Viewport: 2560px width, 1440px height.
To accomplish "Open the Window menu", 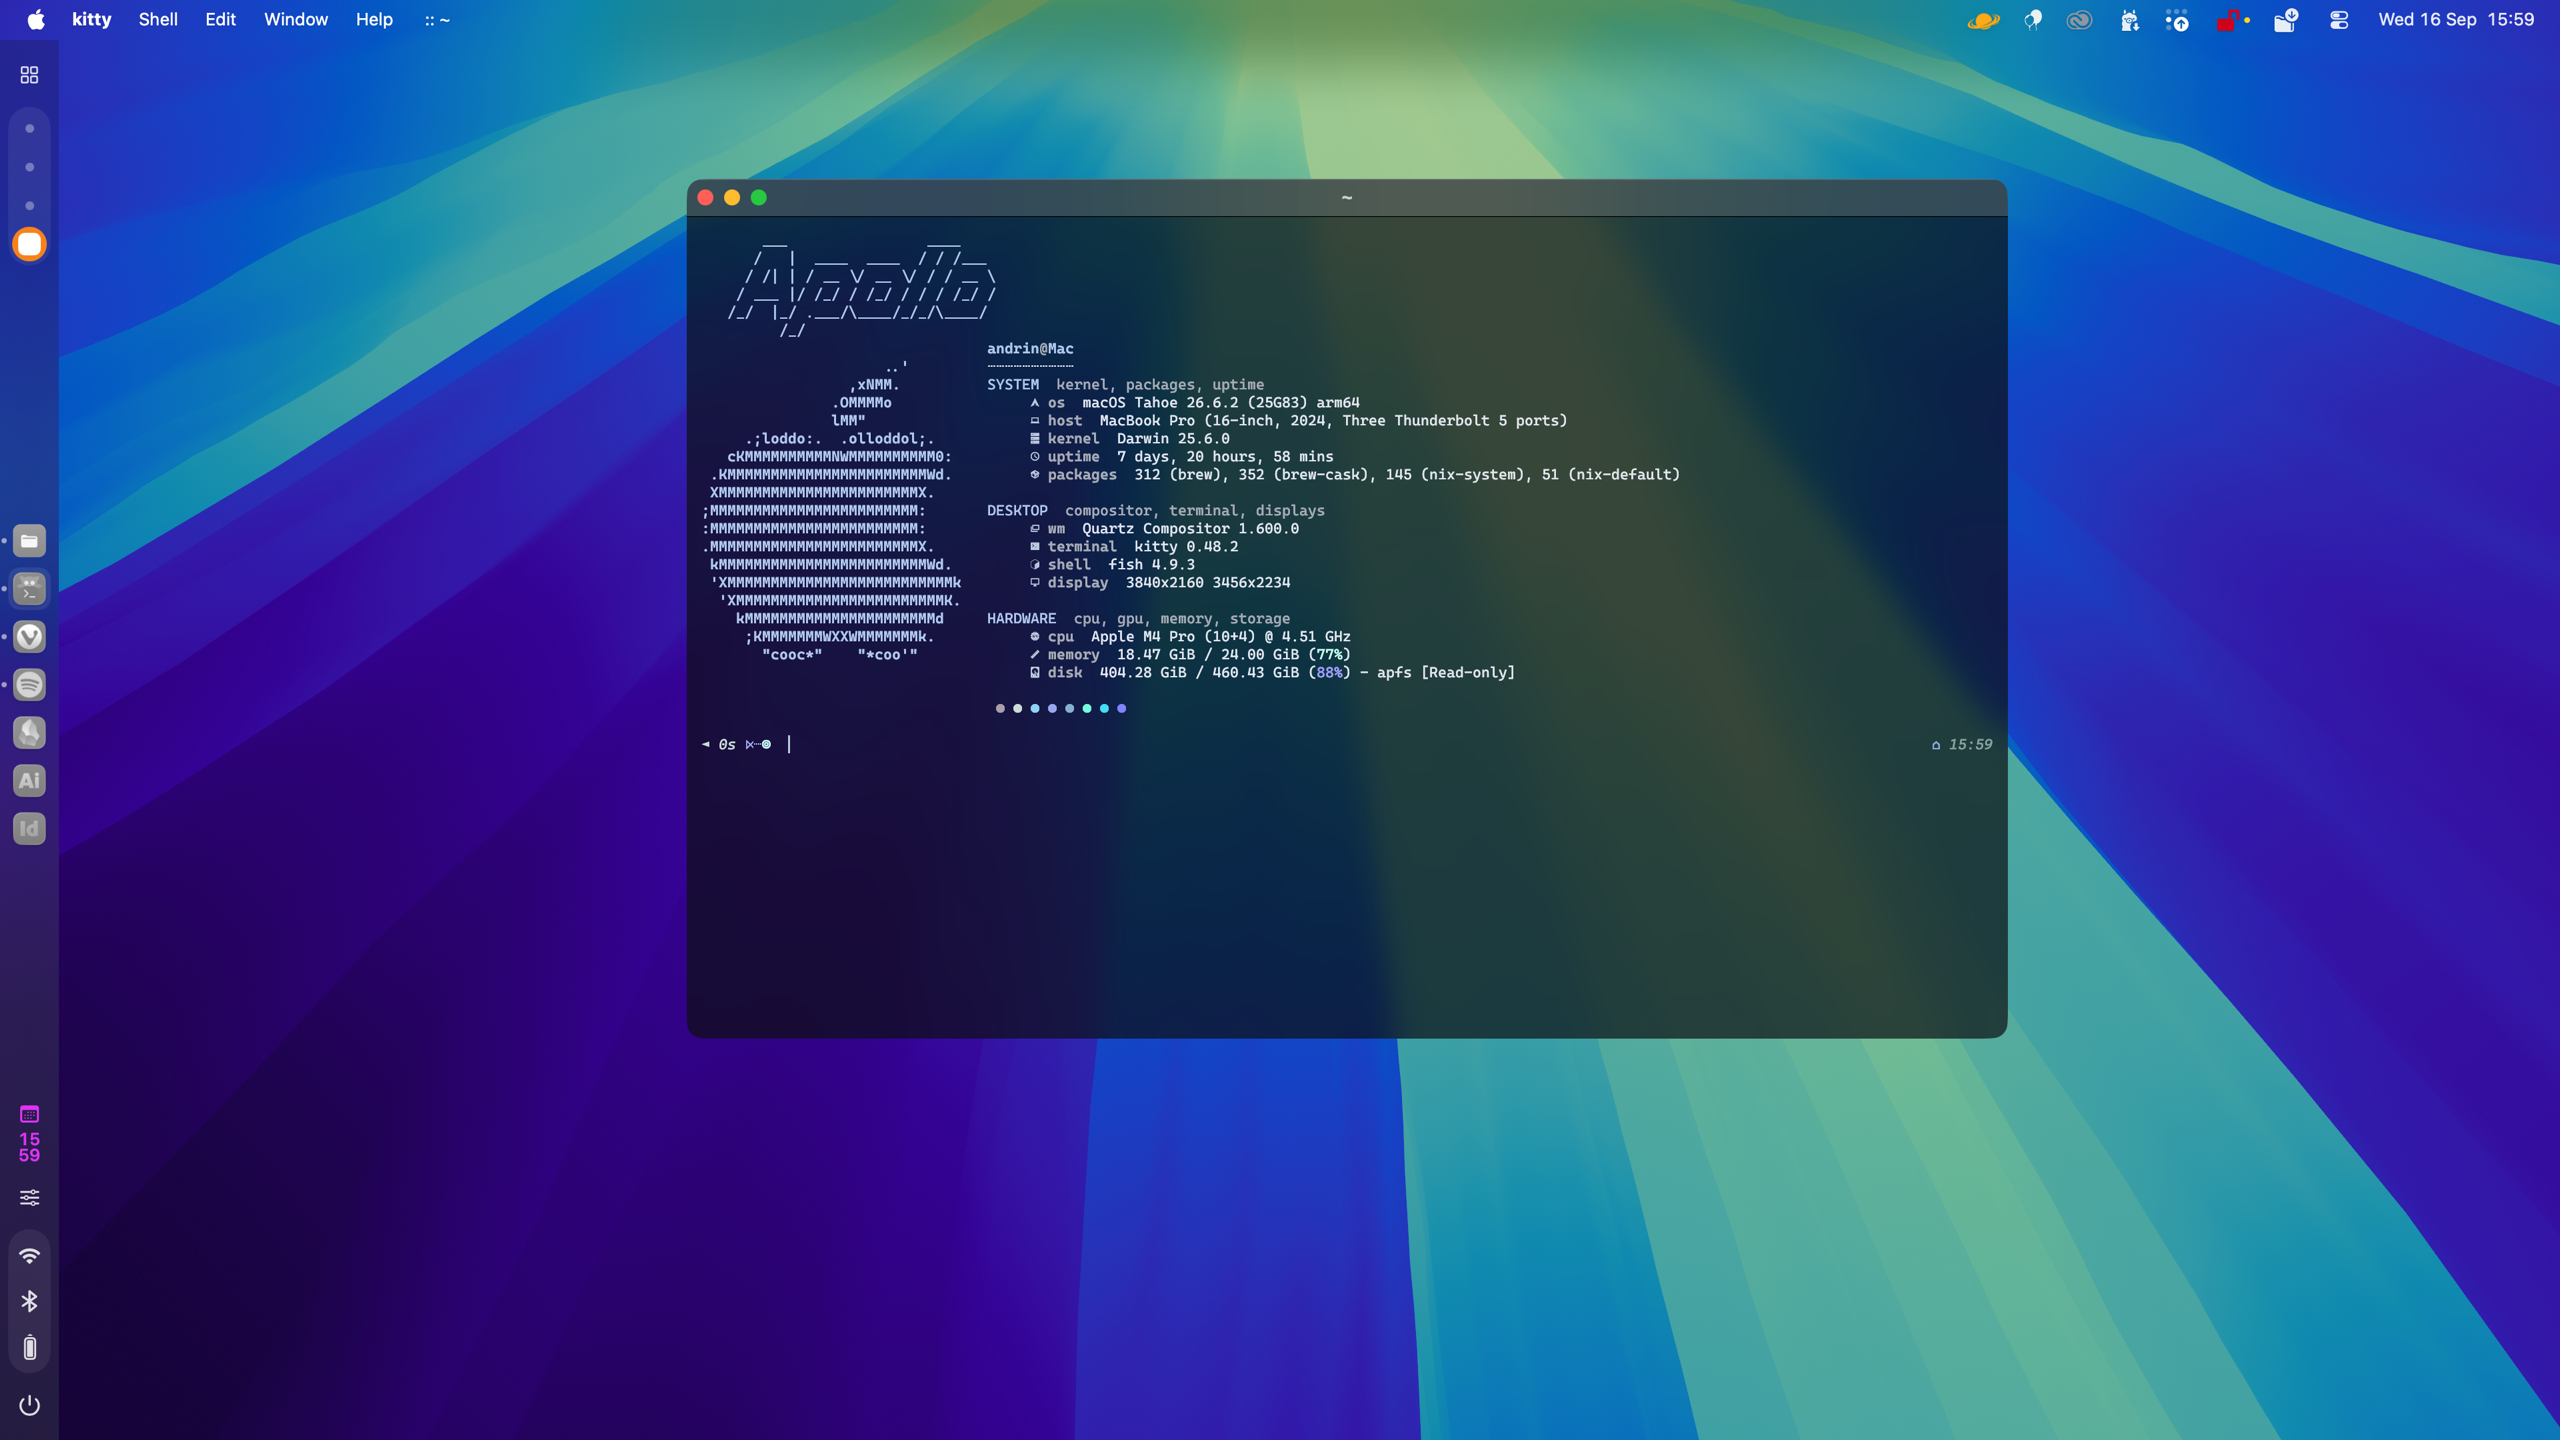I will click(x=296, y=19).
